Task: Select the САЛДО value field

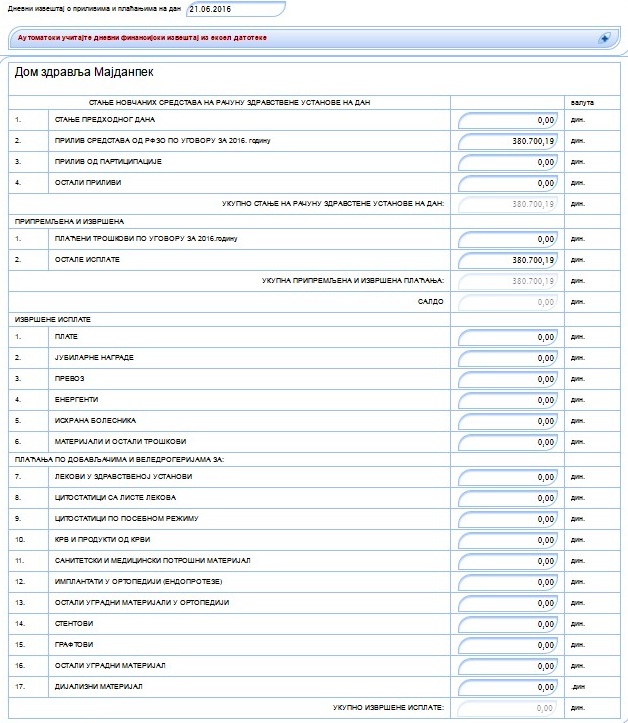Action: click(508, 302)
